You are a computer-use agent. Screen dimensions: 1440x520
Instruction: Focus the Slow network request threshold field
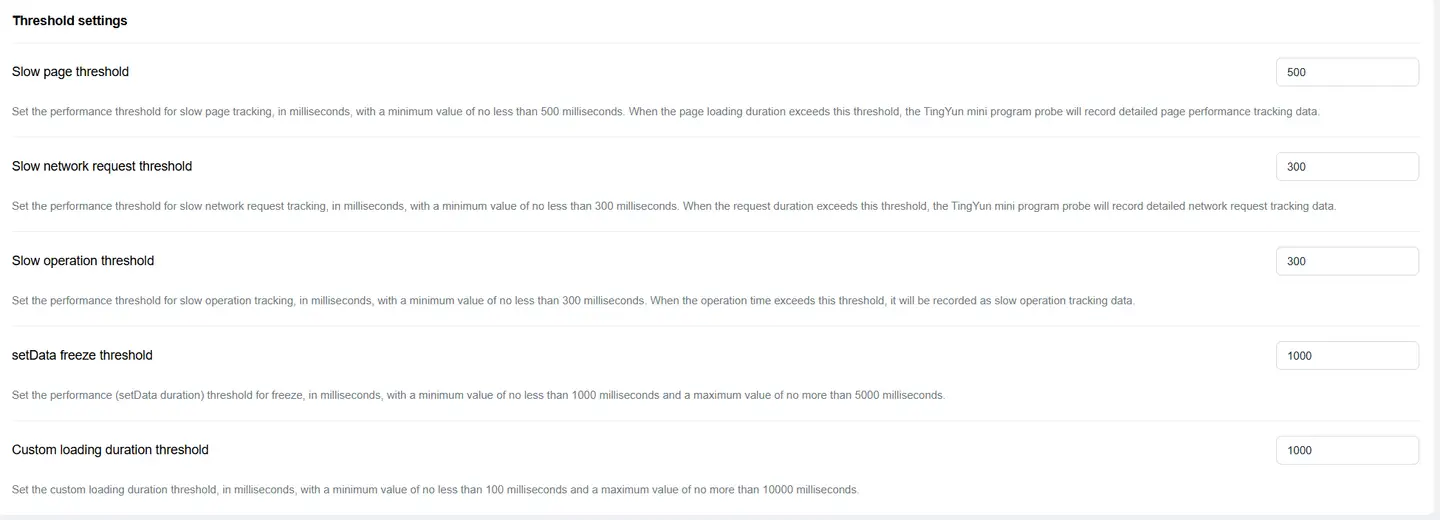[x=1346, y=167]
